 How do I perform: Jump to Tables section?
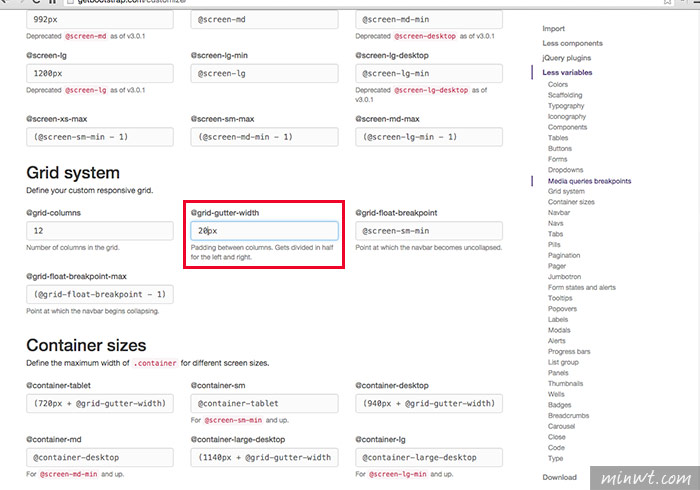[x=558, y=138]
